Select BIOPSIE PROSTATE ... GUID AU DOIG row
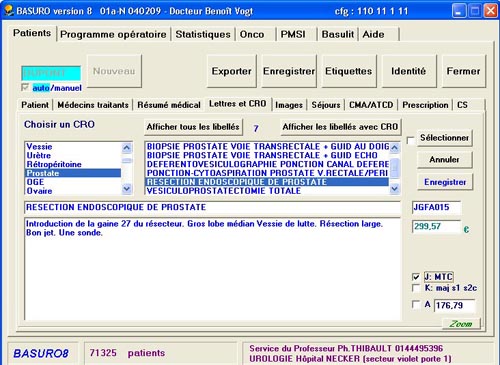Screen dimensions: 500x365 pyautogui.click(x=267, y=147)
